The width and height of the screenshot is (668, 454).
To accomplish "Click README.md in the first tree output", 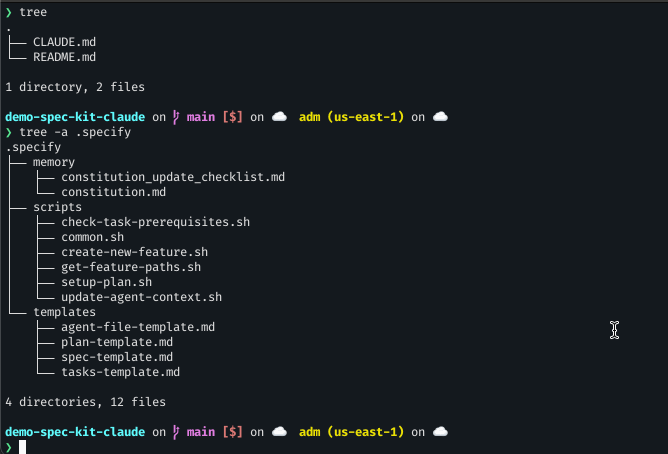I will [64, 57].
